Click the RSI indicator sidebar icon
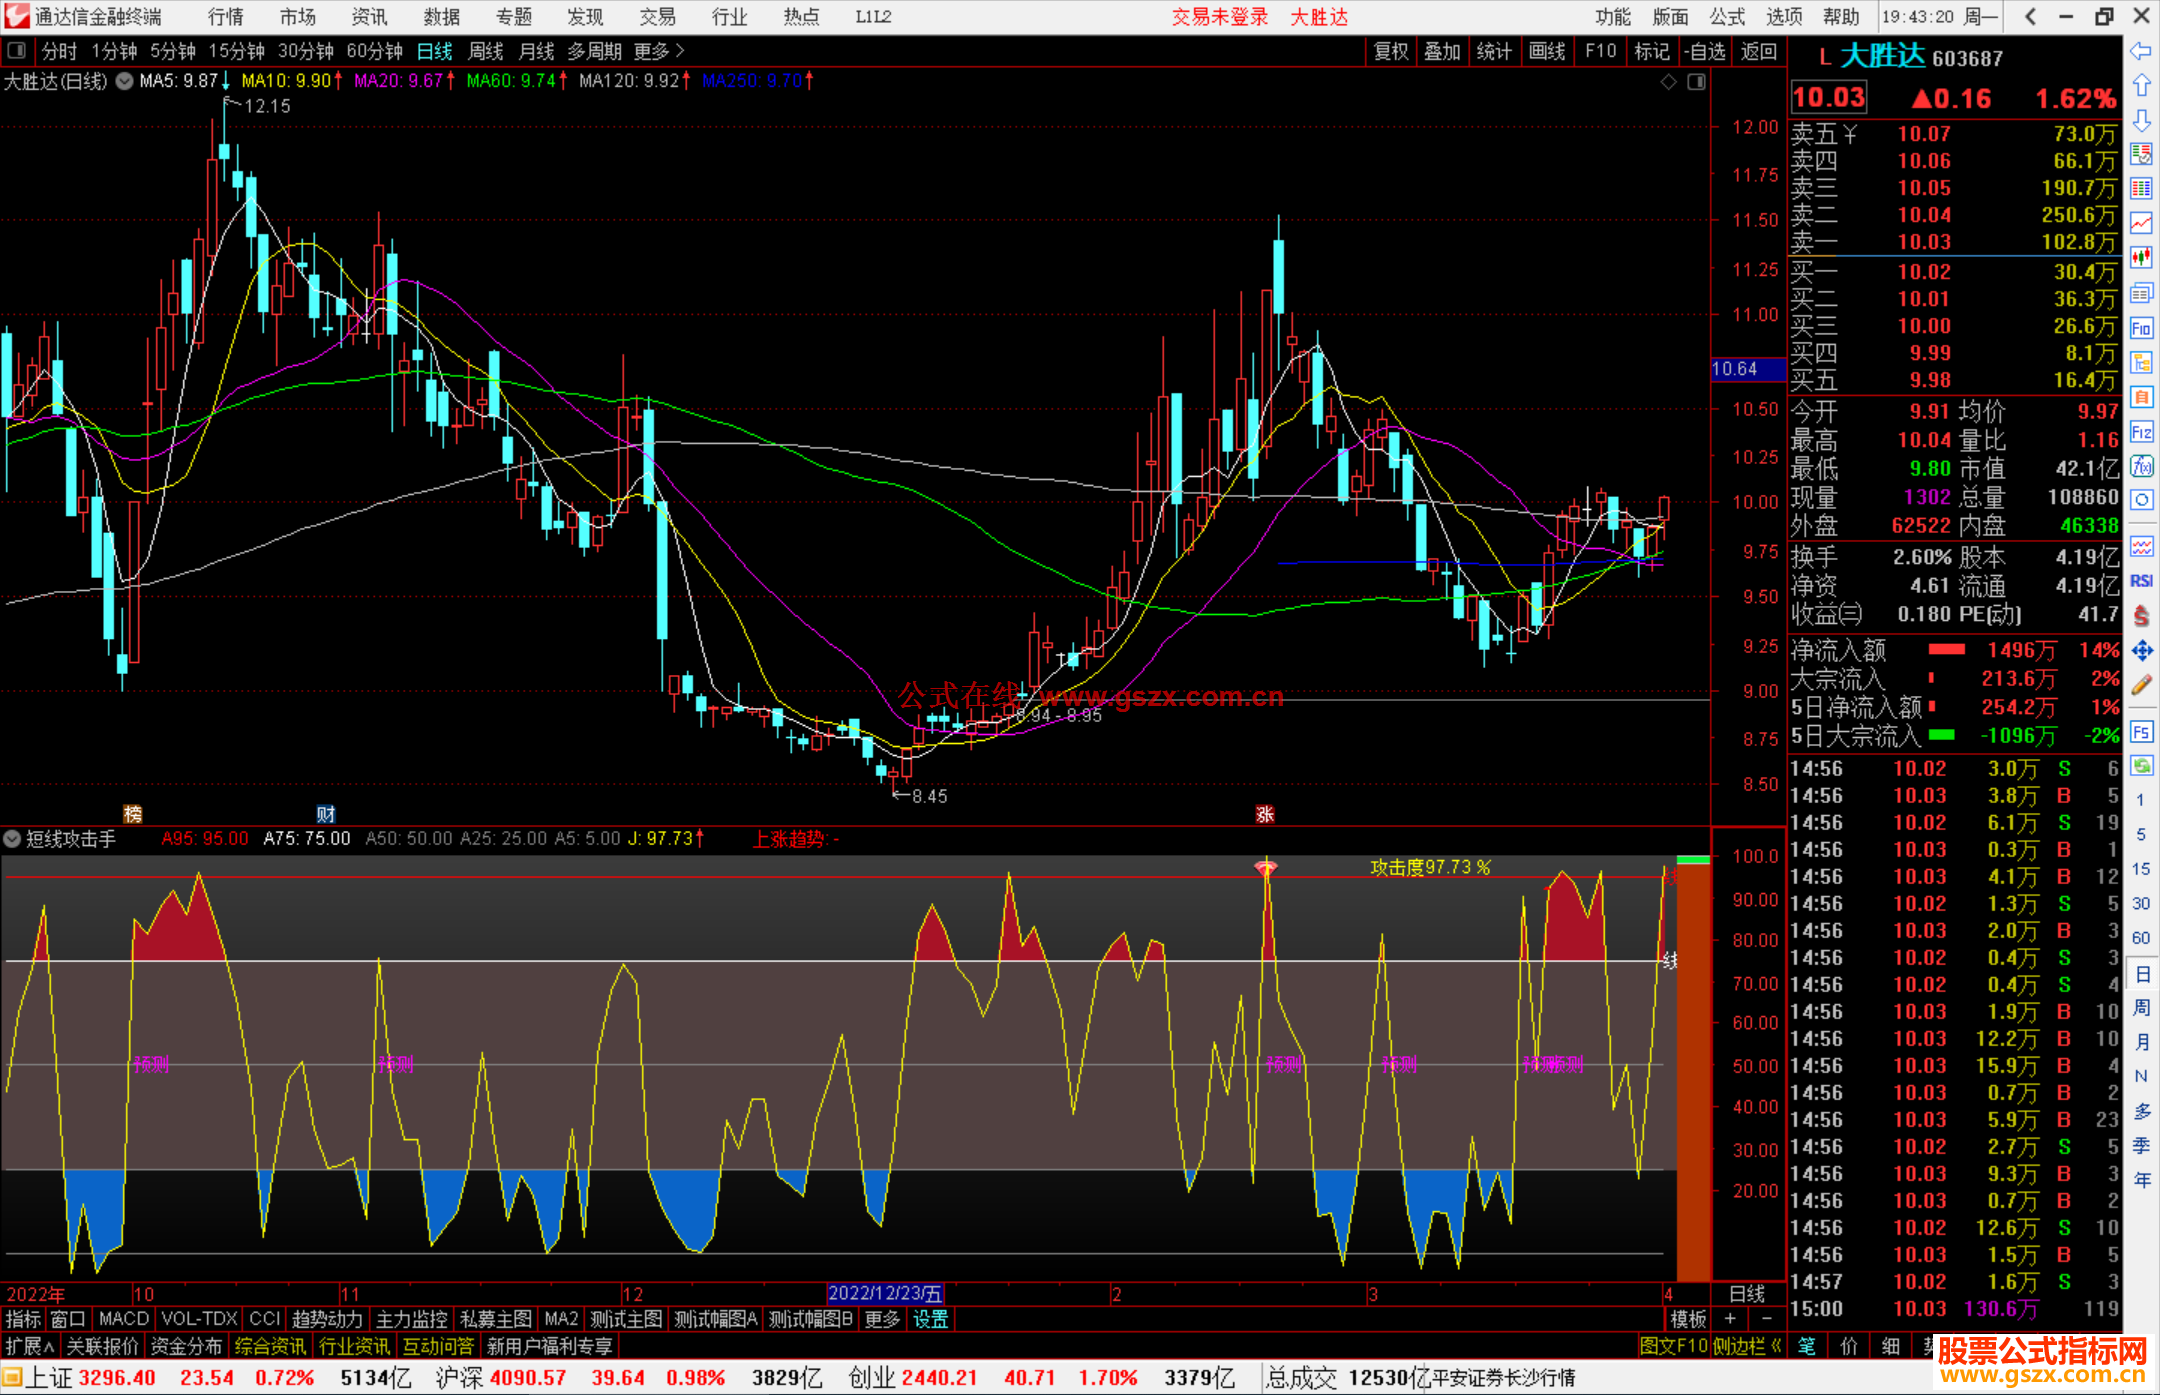Viewport: 2160px width, 1395px height. click(2141, 581)
